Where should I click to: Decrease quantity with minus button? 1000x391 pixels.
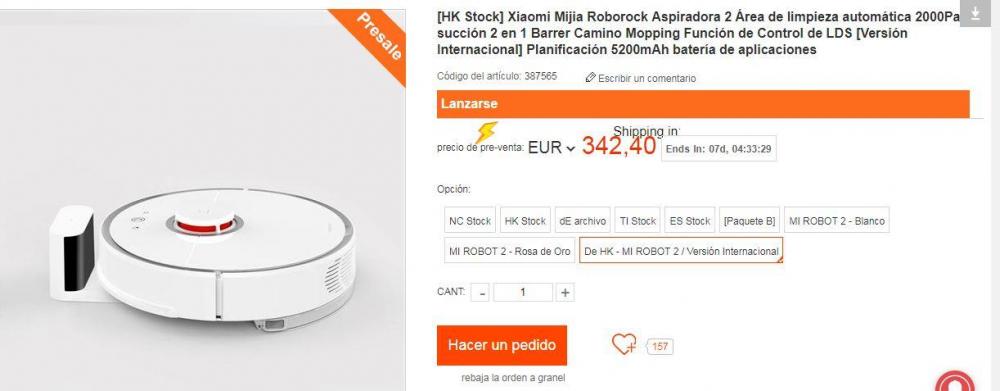pos(482,293)
